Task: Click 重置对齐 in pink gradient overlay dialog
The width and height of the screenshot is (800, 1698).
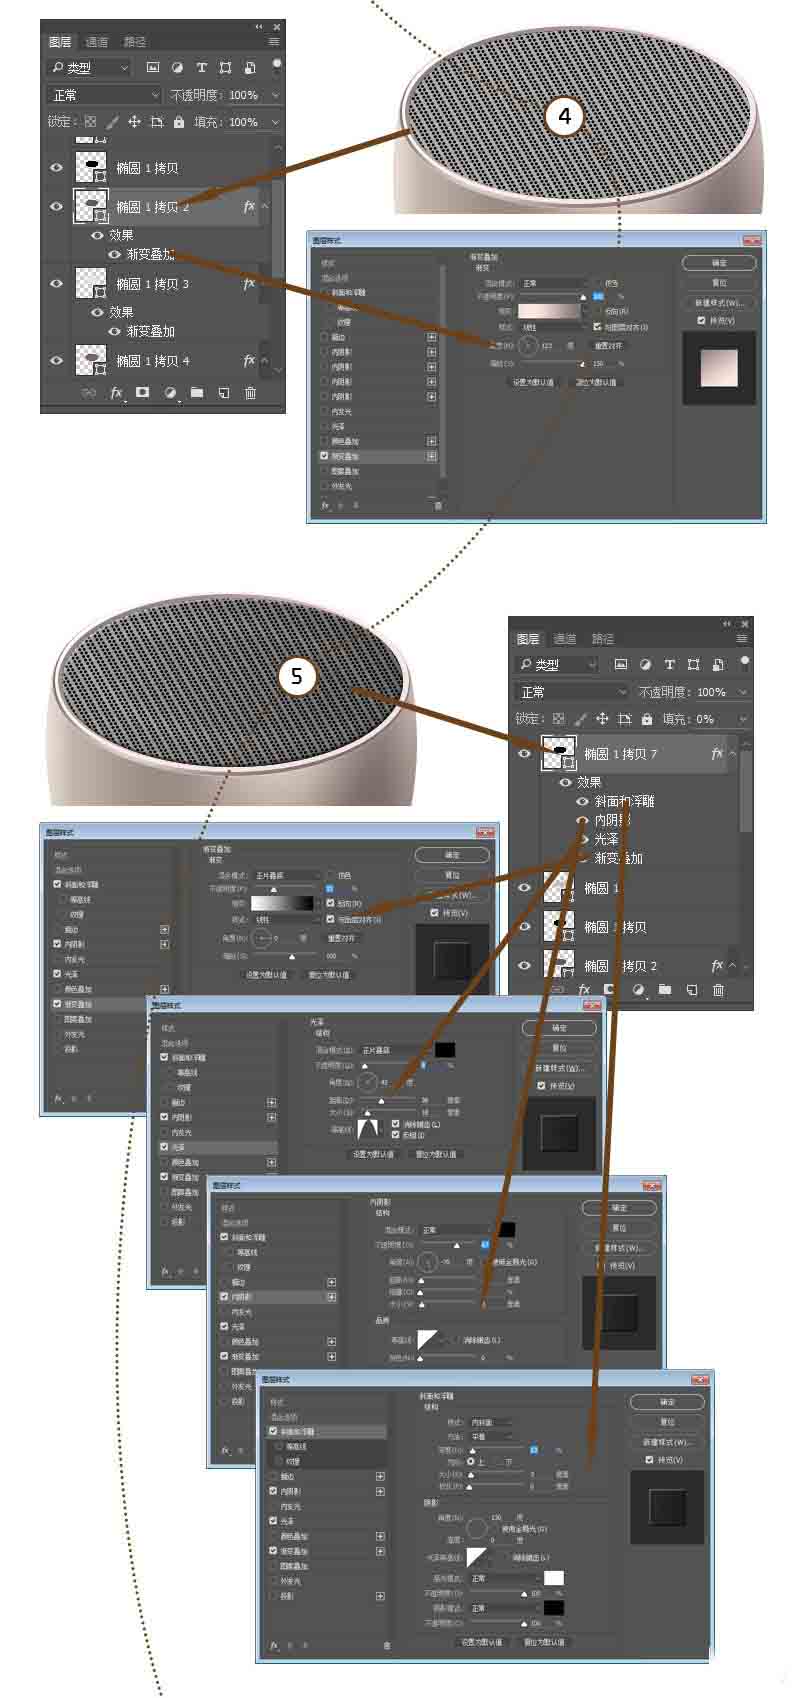Action: tap(608, 346)
